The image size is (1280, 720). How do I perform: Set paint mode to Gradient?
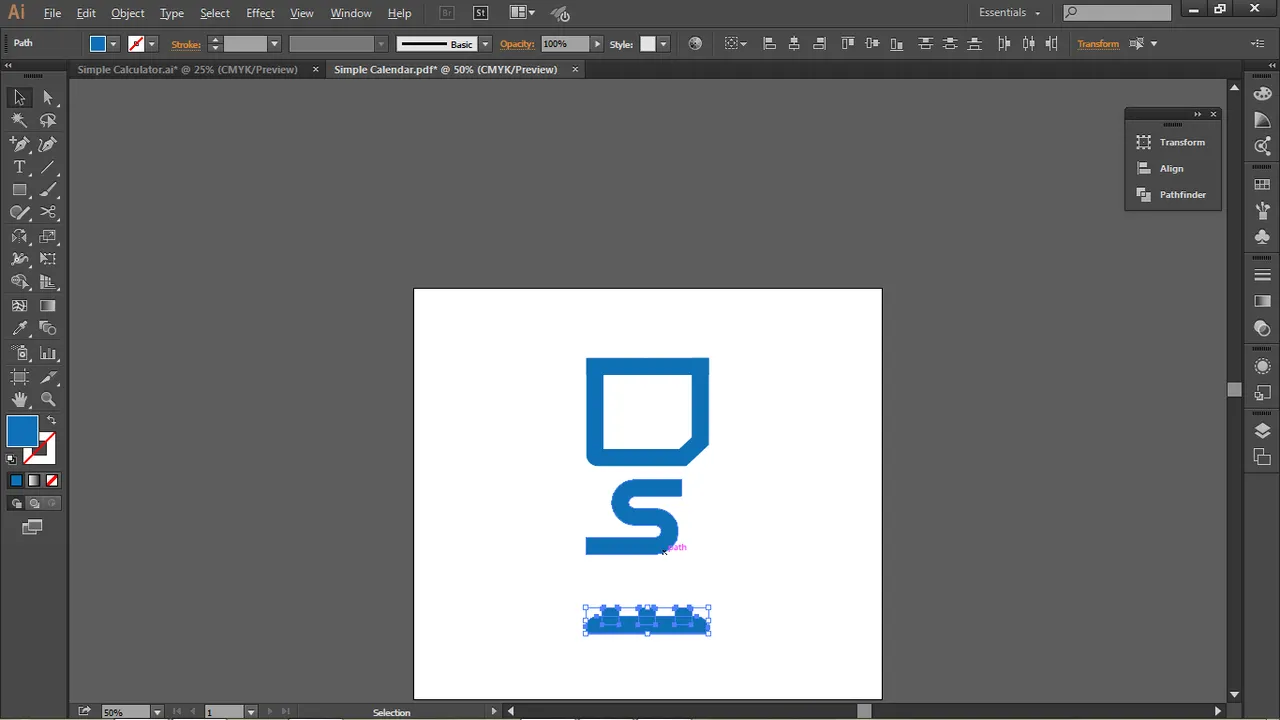[34, 481]
